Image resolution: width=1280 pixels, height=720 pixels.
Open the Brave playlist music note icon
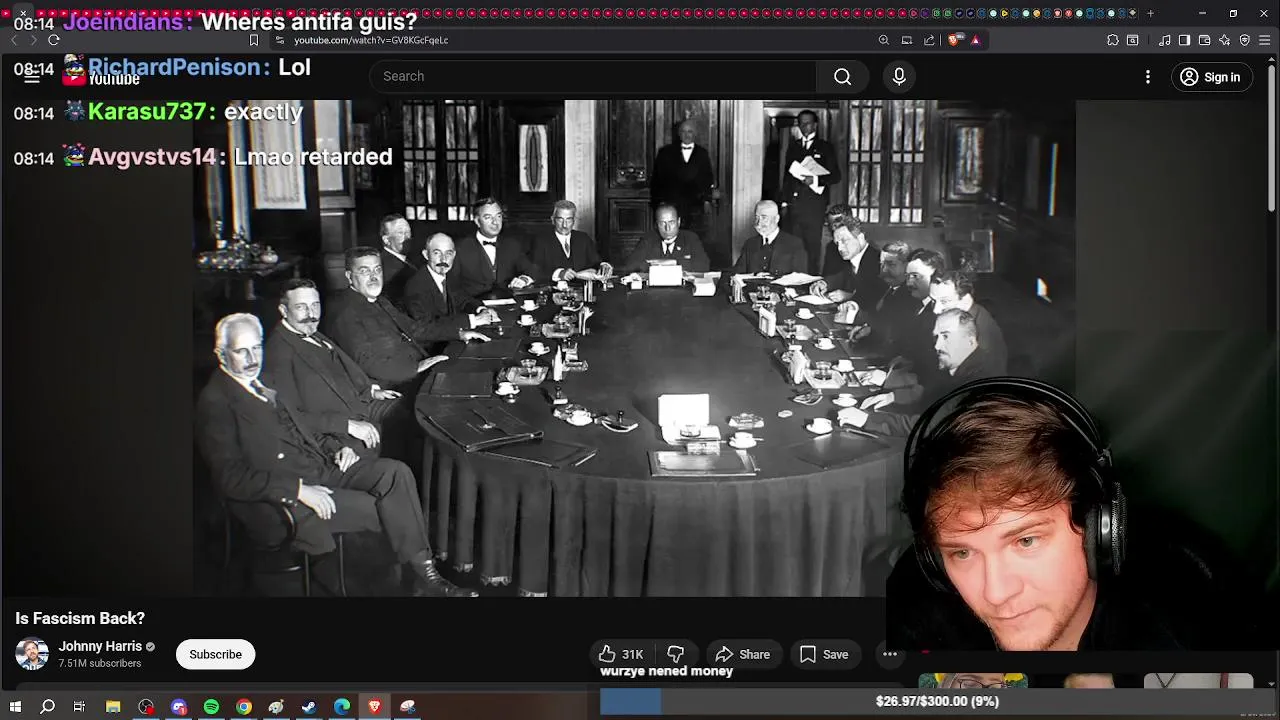(1165, 40)
